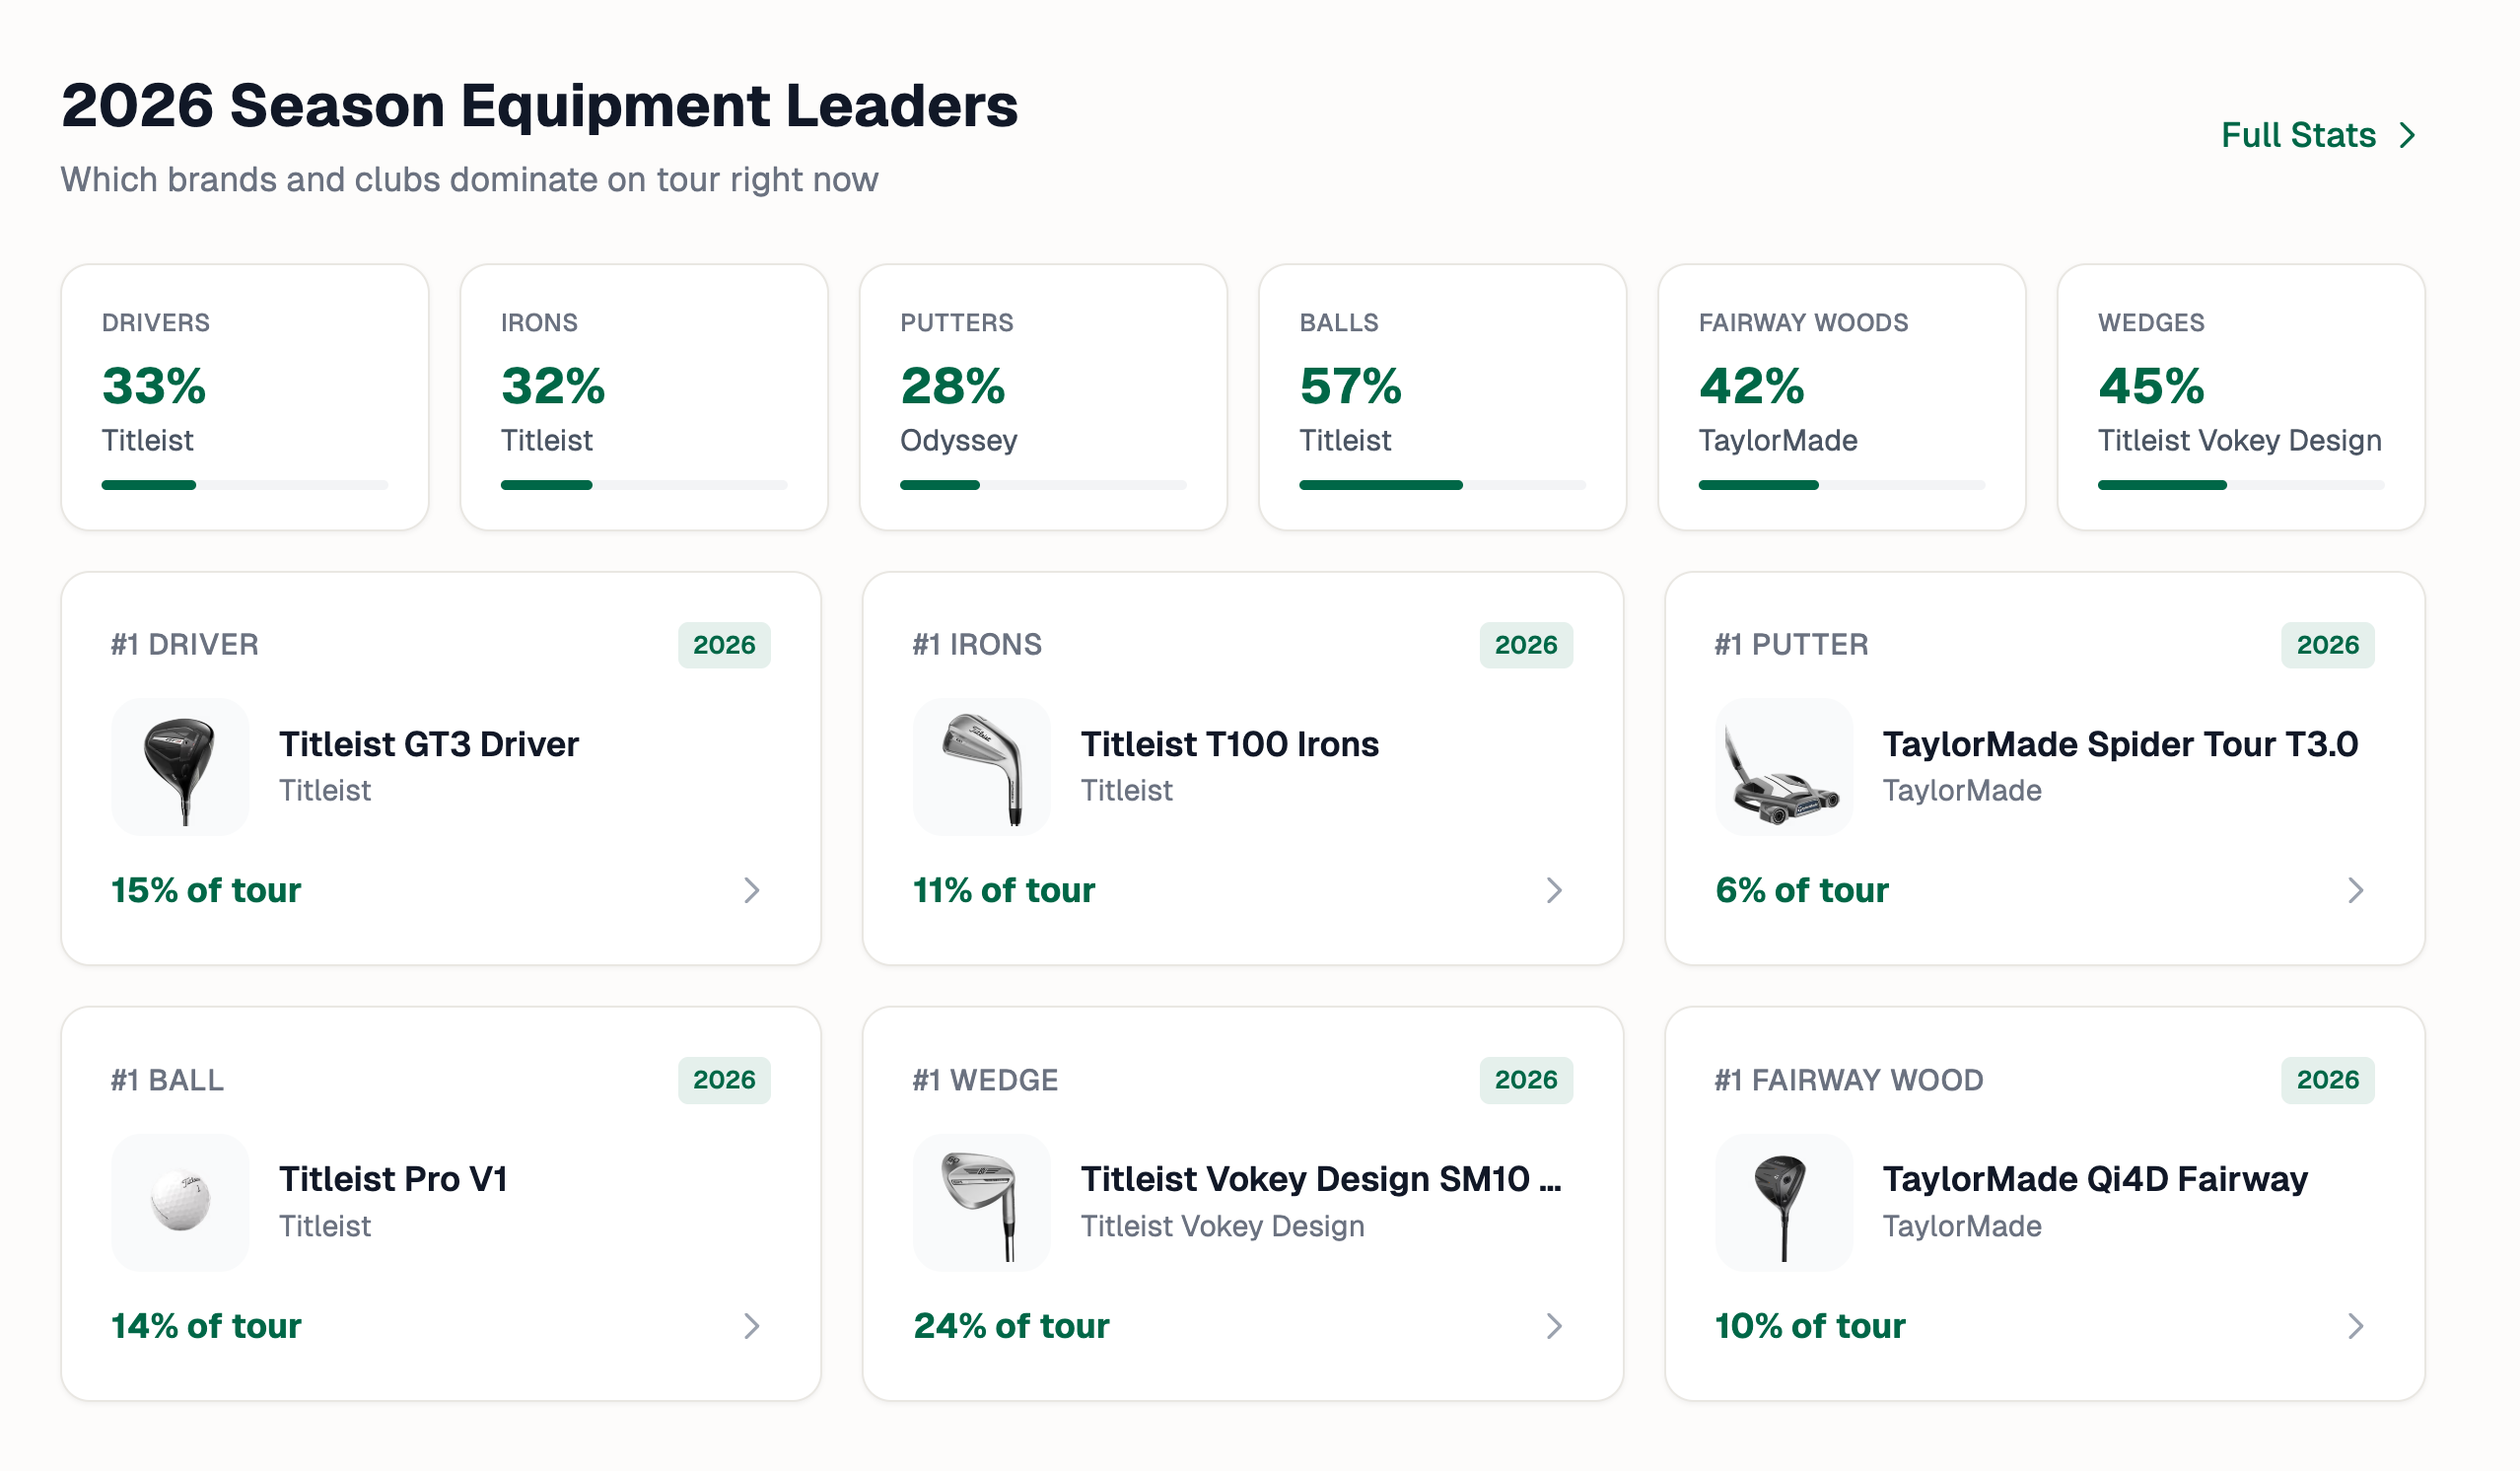Viewport: 2520px width, 1471px height.
Task: Click the '24% of tour' stat
Action: [1011, 1326]
